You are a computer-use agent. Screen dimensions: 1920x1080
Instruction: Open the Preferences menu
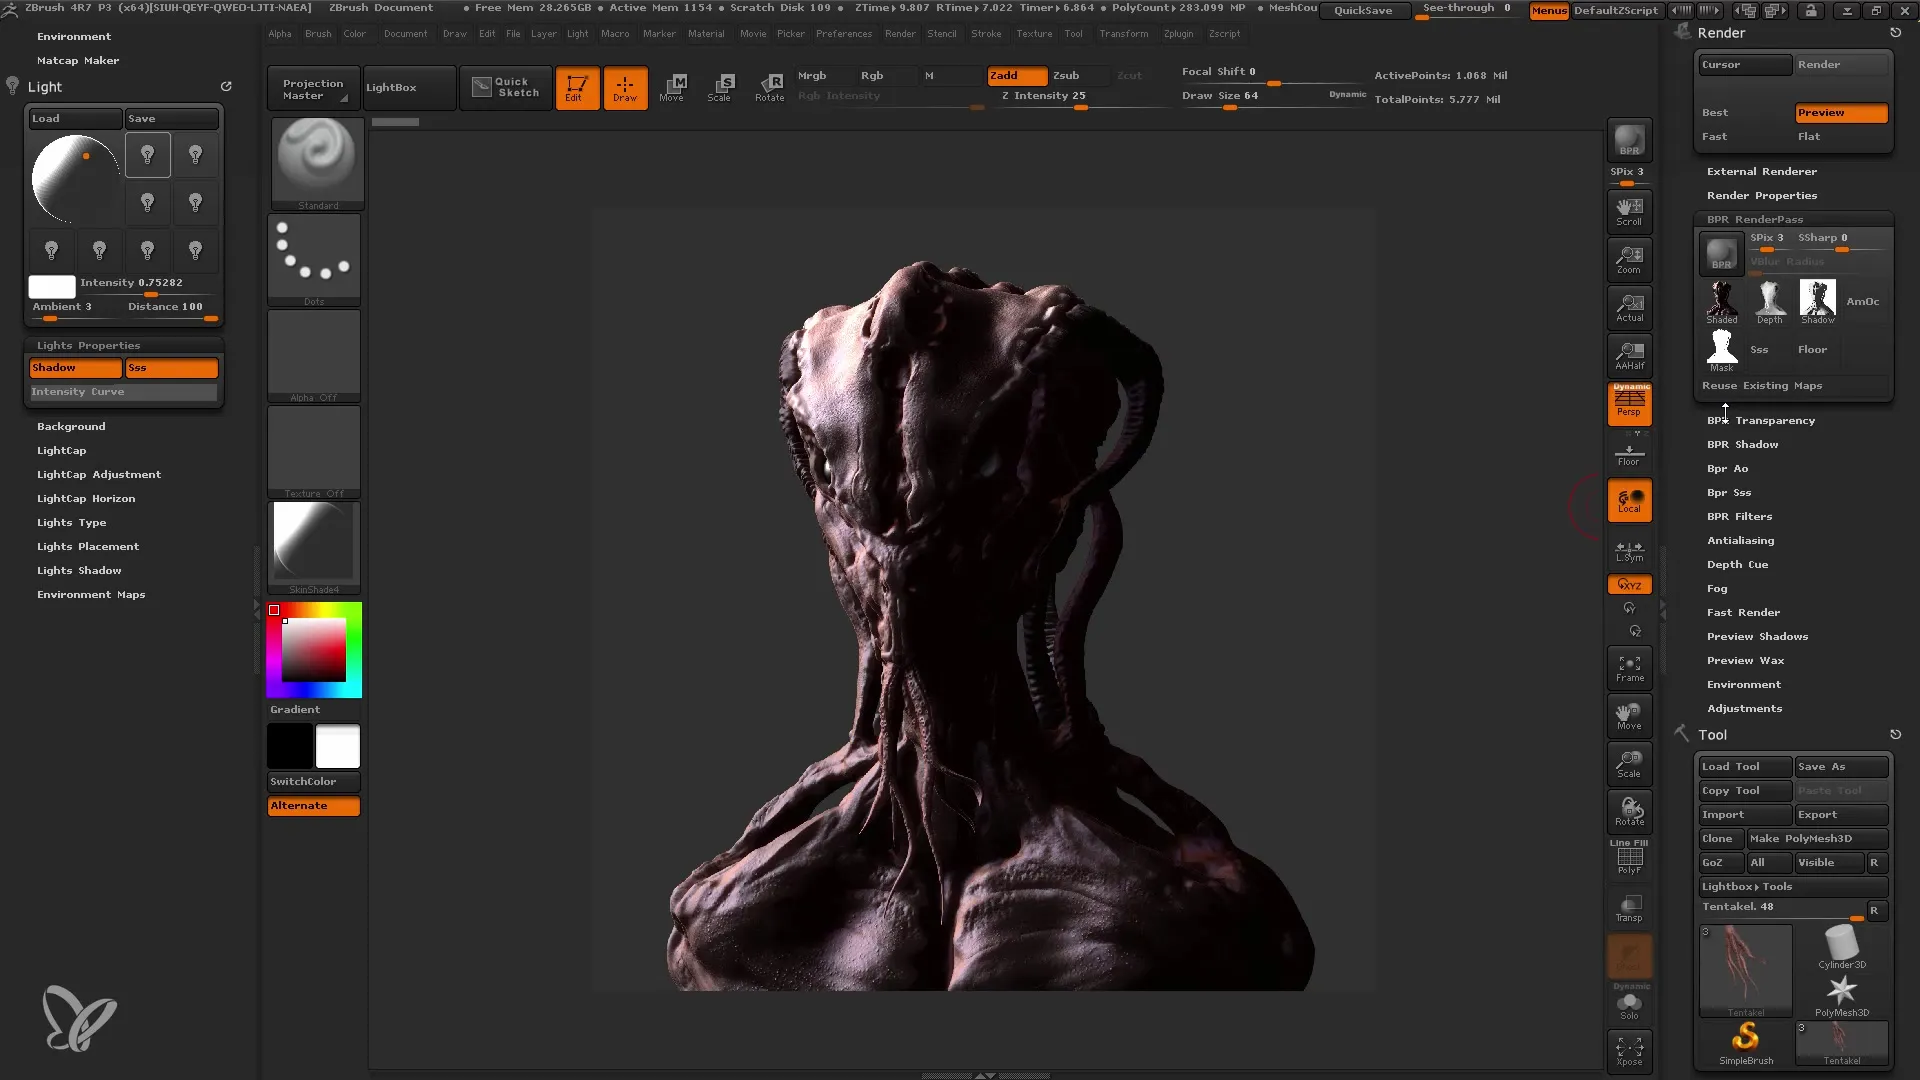point(843,33)
